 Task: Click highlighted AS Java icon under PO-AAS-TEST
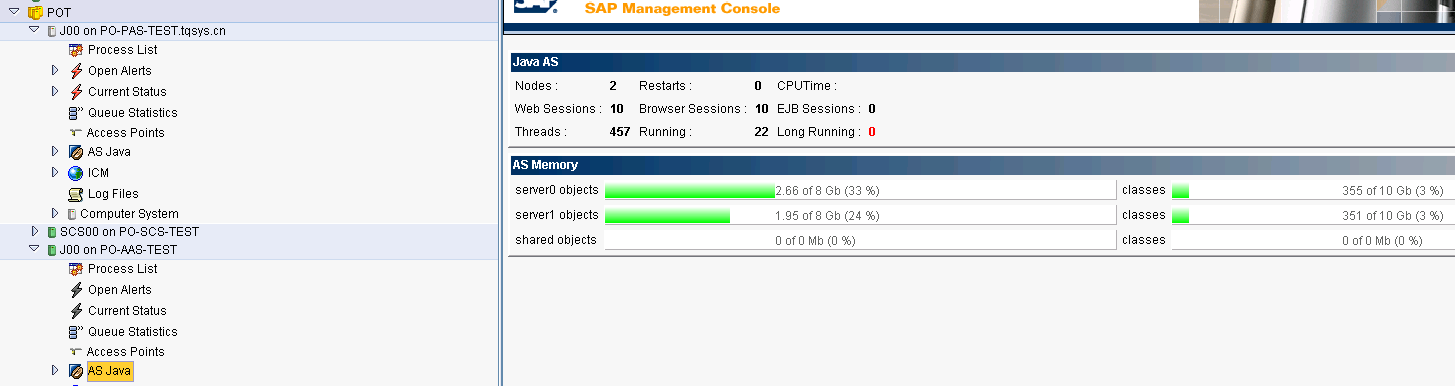(76, 371)
